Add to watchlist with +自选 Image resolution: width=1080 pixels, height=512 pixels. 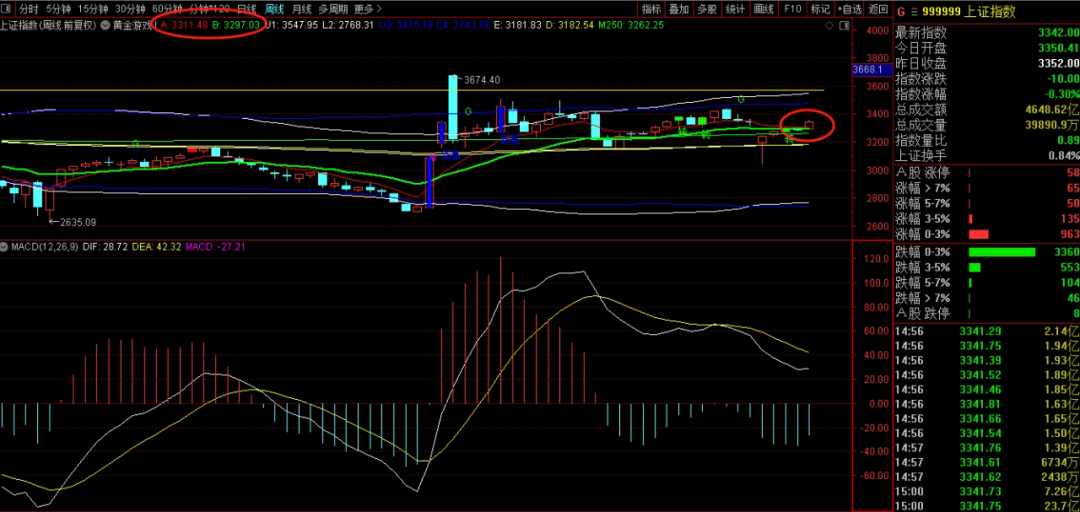click(849, 9)
